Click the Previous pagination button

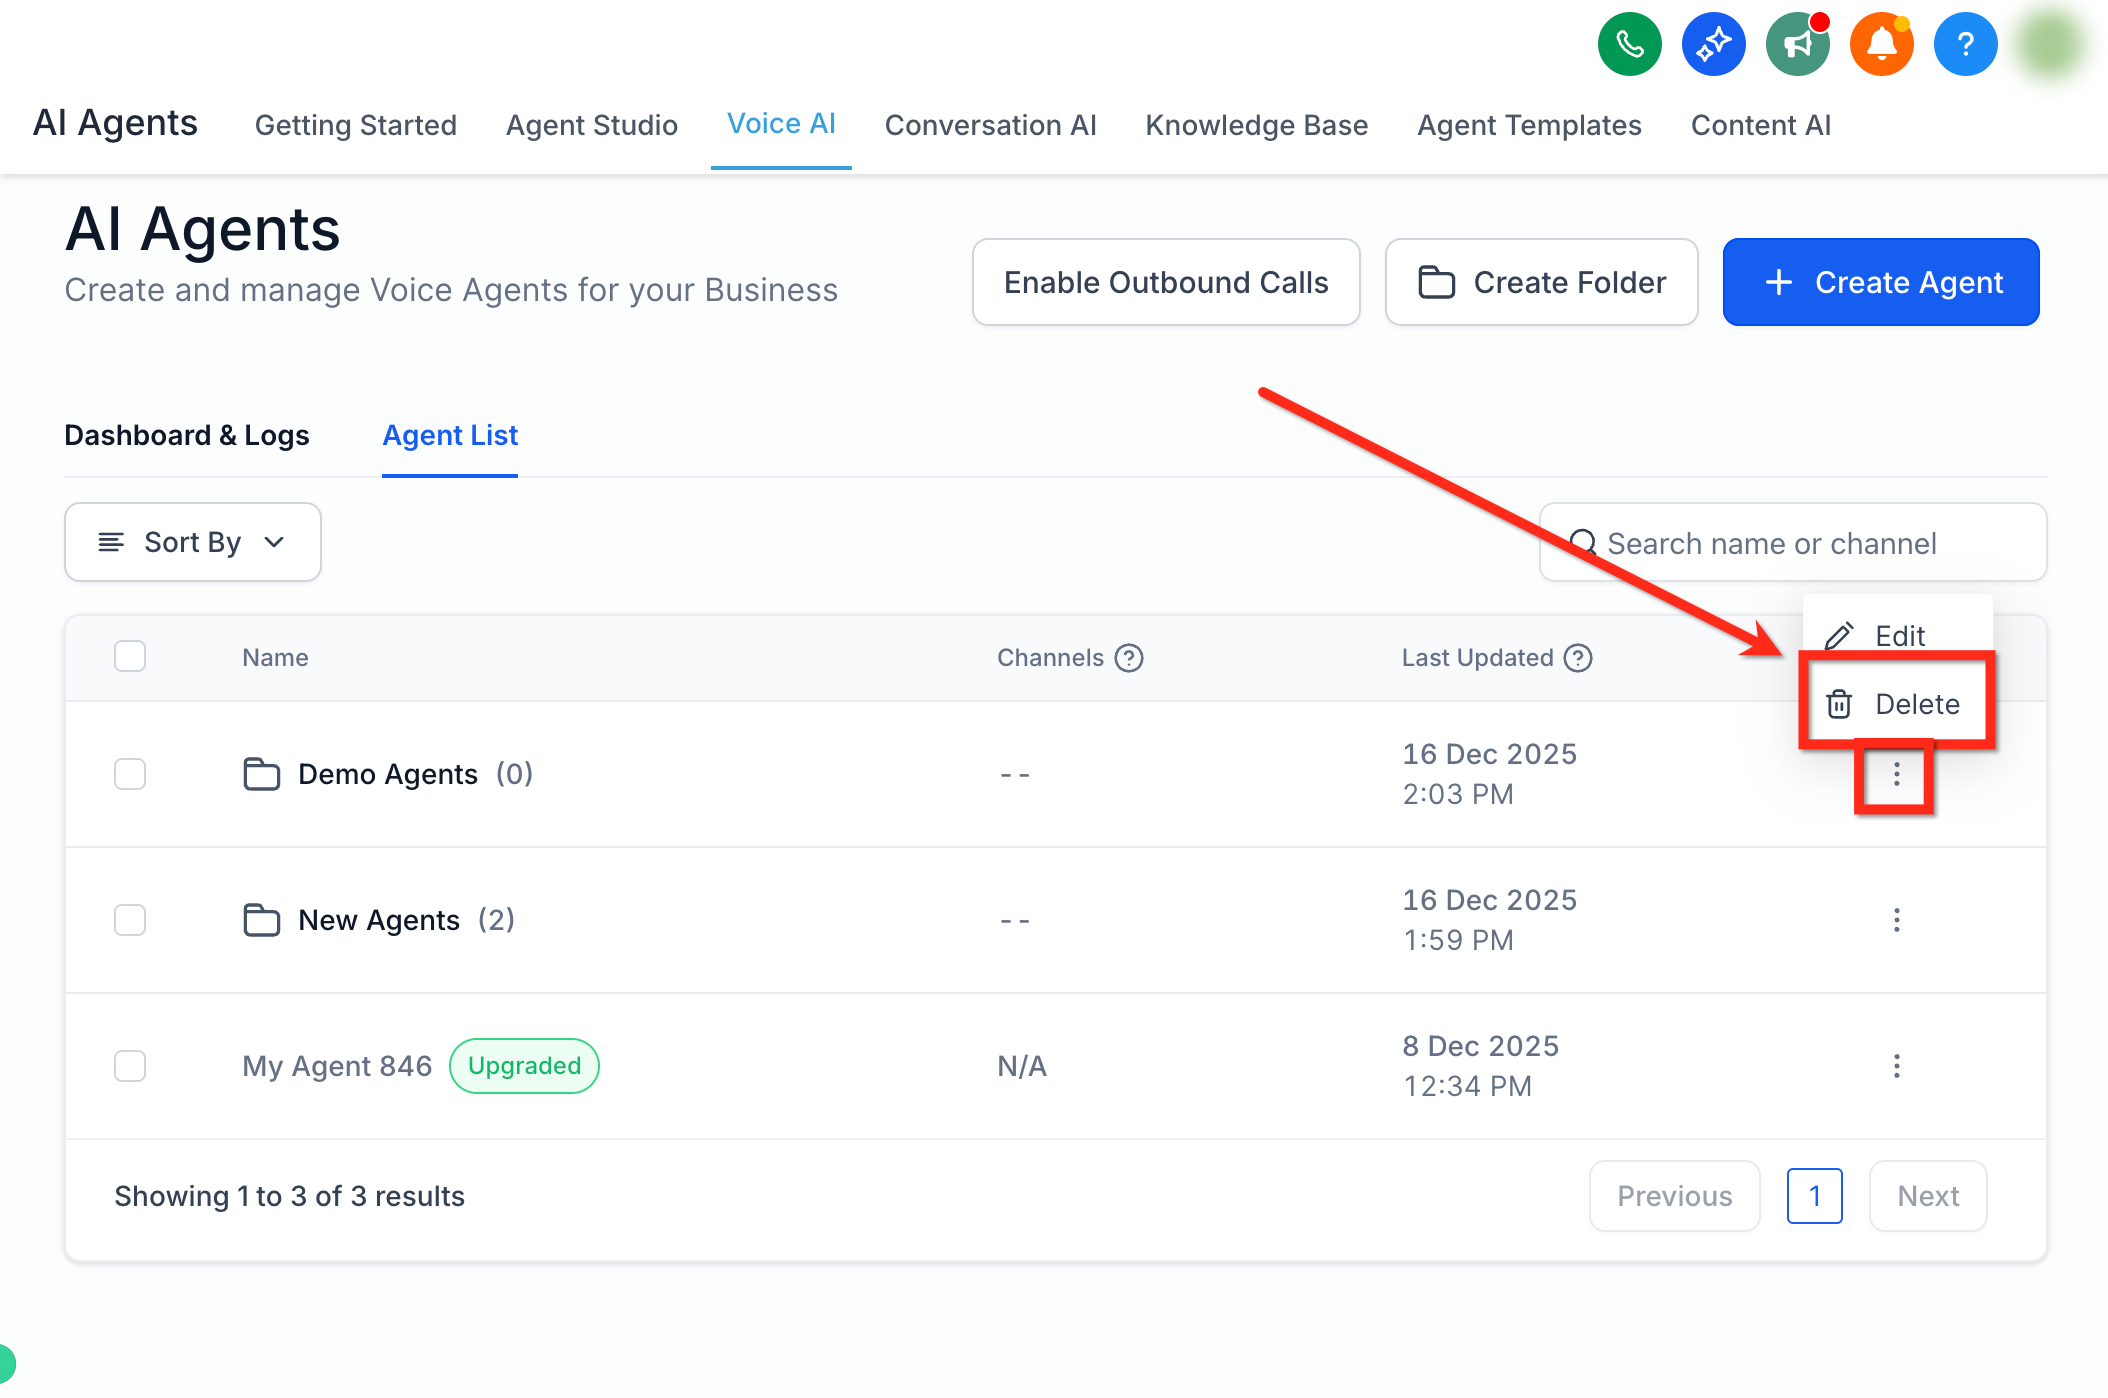point(1675,1196)
